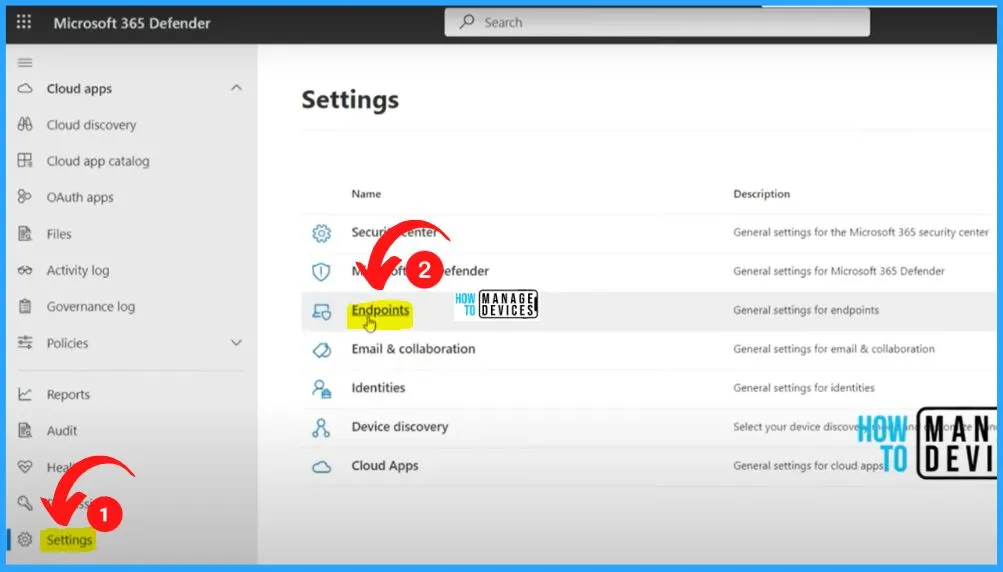This screenshot has height=572, width=1003.
Task: Click the Activity log glasses icon
Action: coord(25,270)
